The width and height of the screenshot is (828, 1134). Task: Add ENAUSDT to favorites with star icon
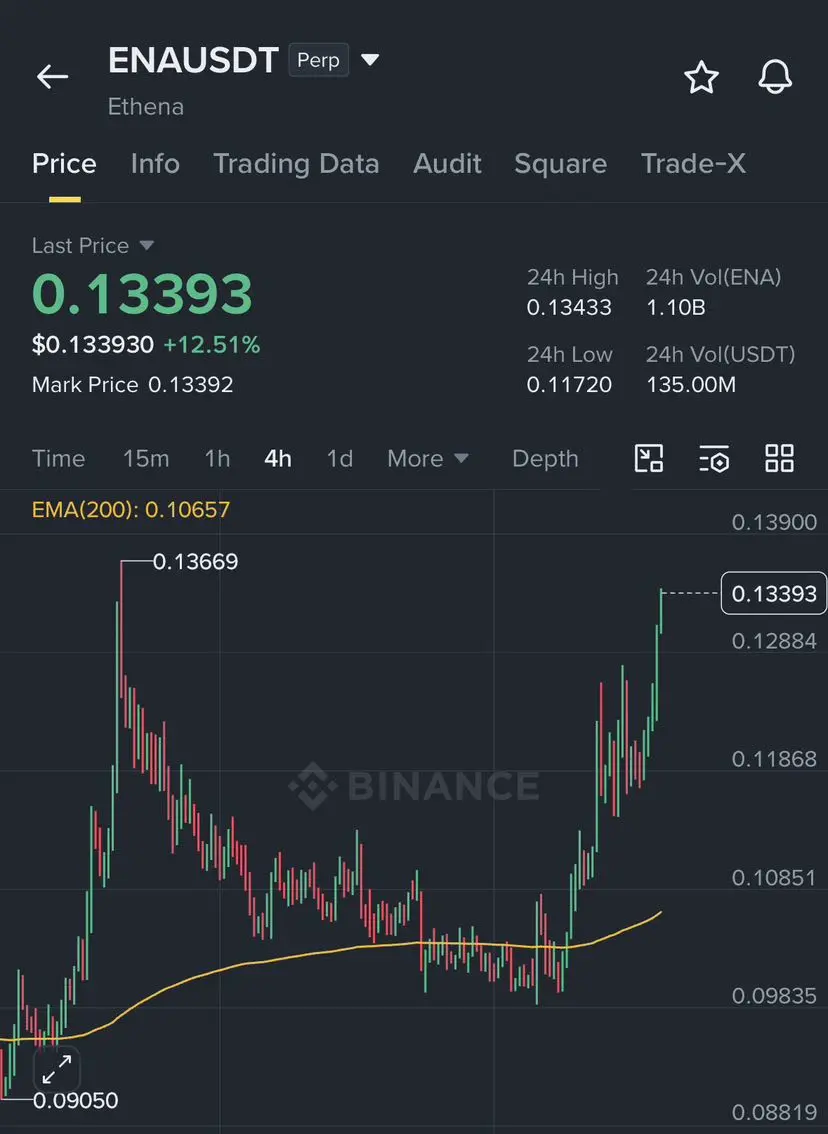tap(701, 77)
